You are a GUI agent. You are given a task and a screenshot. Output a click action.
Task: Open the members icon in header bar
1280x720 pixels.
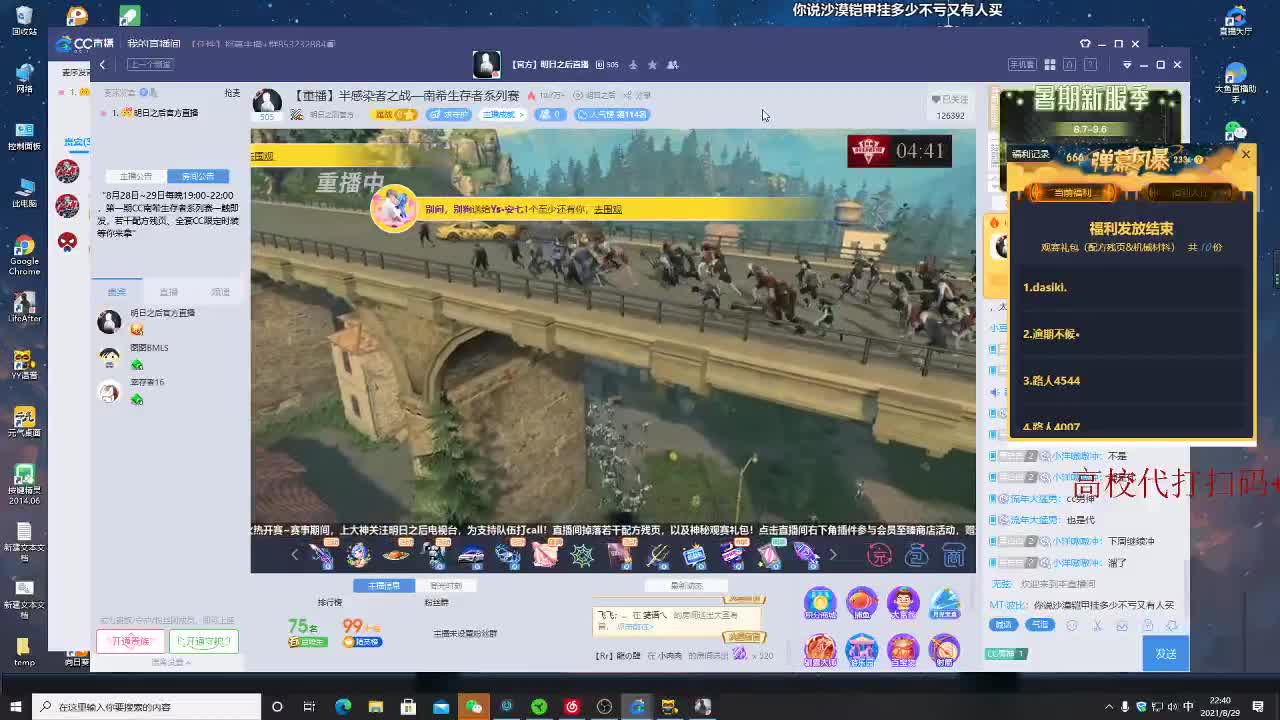pos(672,65)
